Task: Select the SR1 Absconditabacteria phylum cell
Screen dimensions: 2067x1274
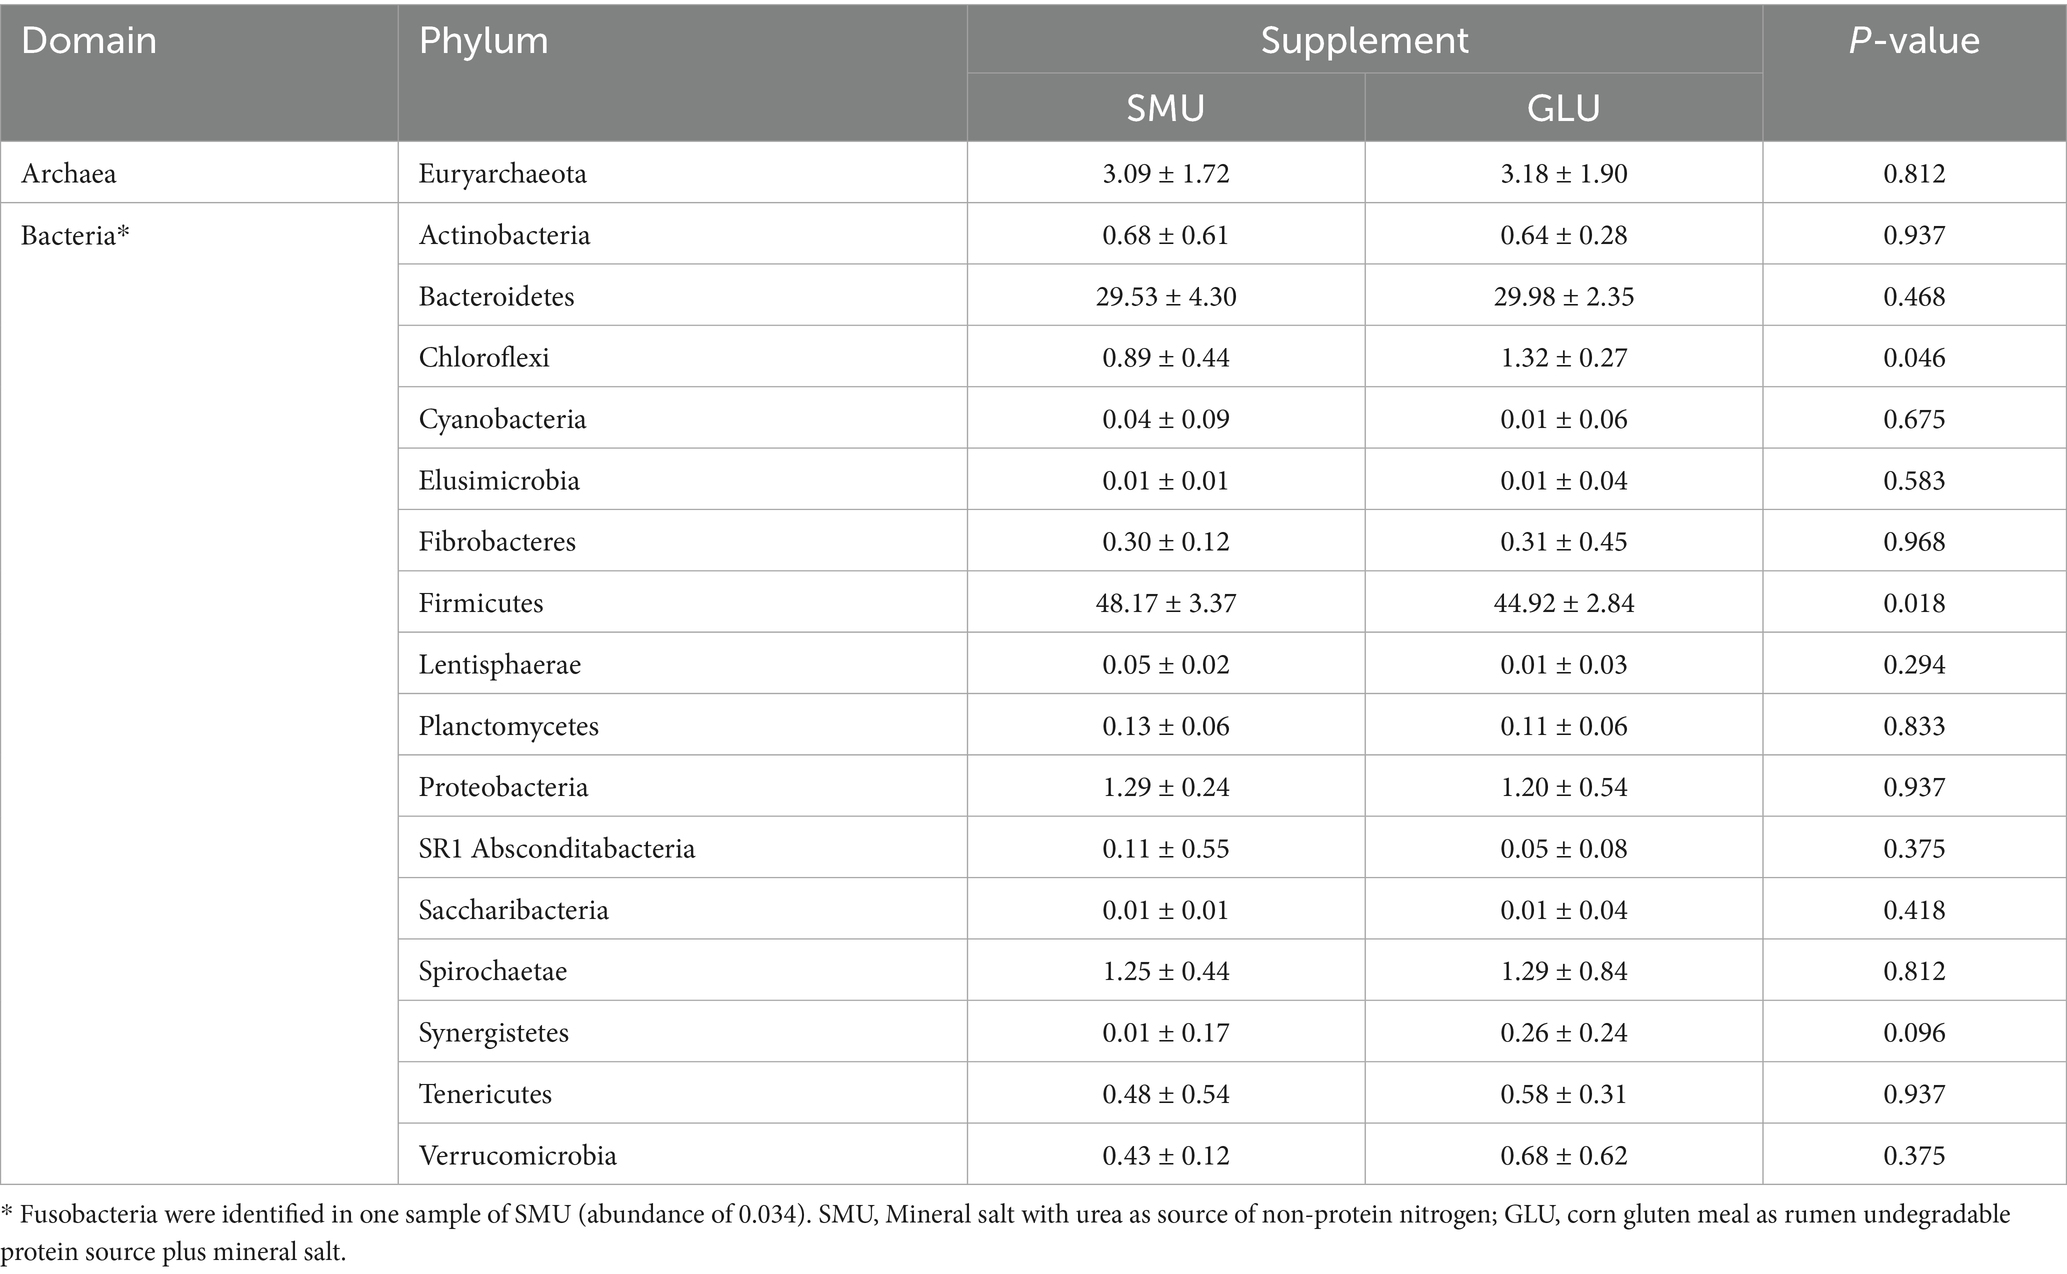Action: point(556,849)
